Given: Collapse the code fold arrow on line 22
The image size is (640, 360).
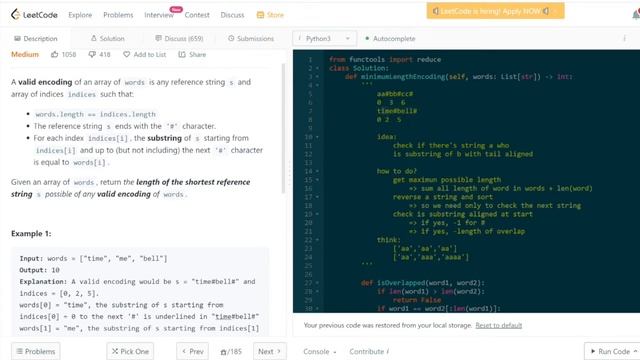Looking at the screenshot, I should (318, 240).
